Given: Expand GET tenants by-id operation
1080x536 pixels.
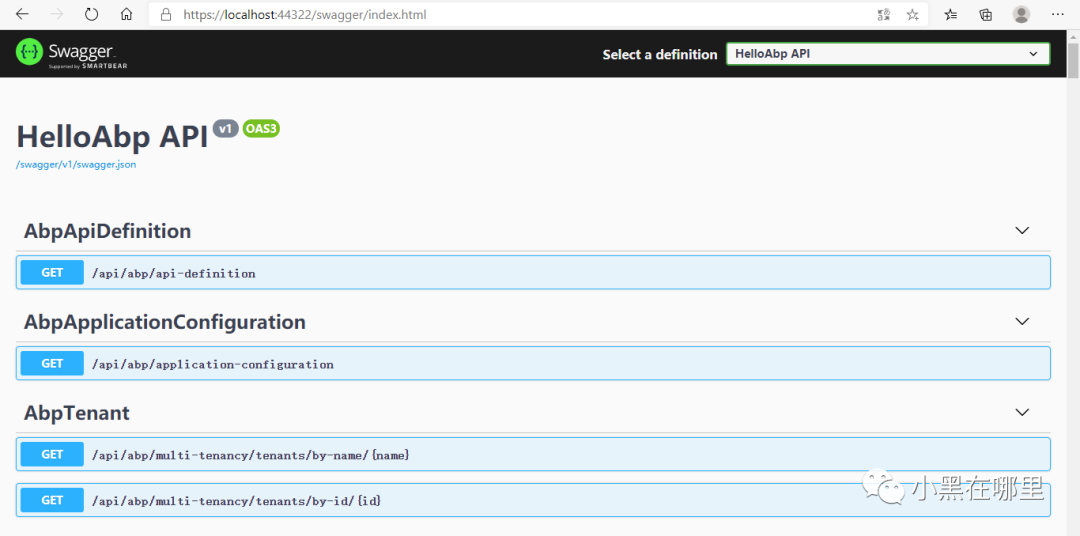Looking at the screenshot, I should point(533,500).
